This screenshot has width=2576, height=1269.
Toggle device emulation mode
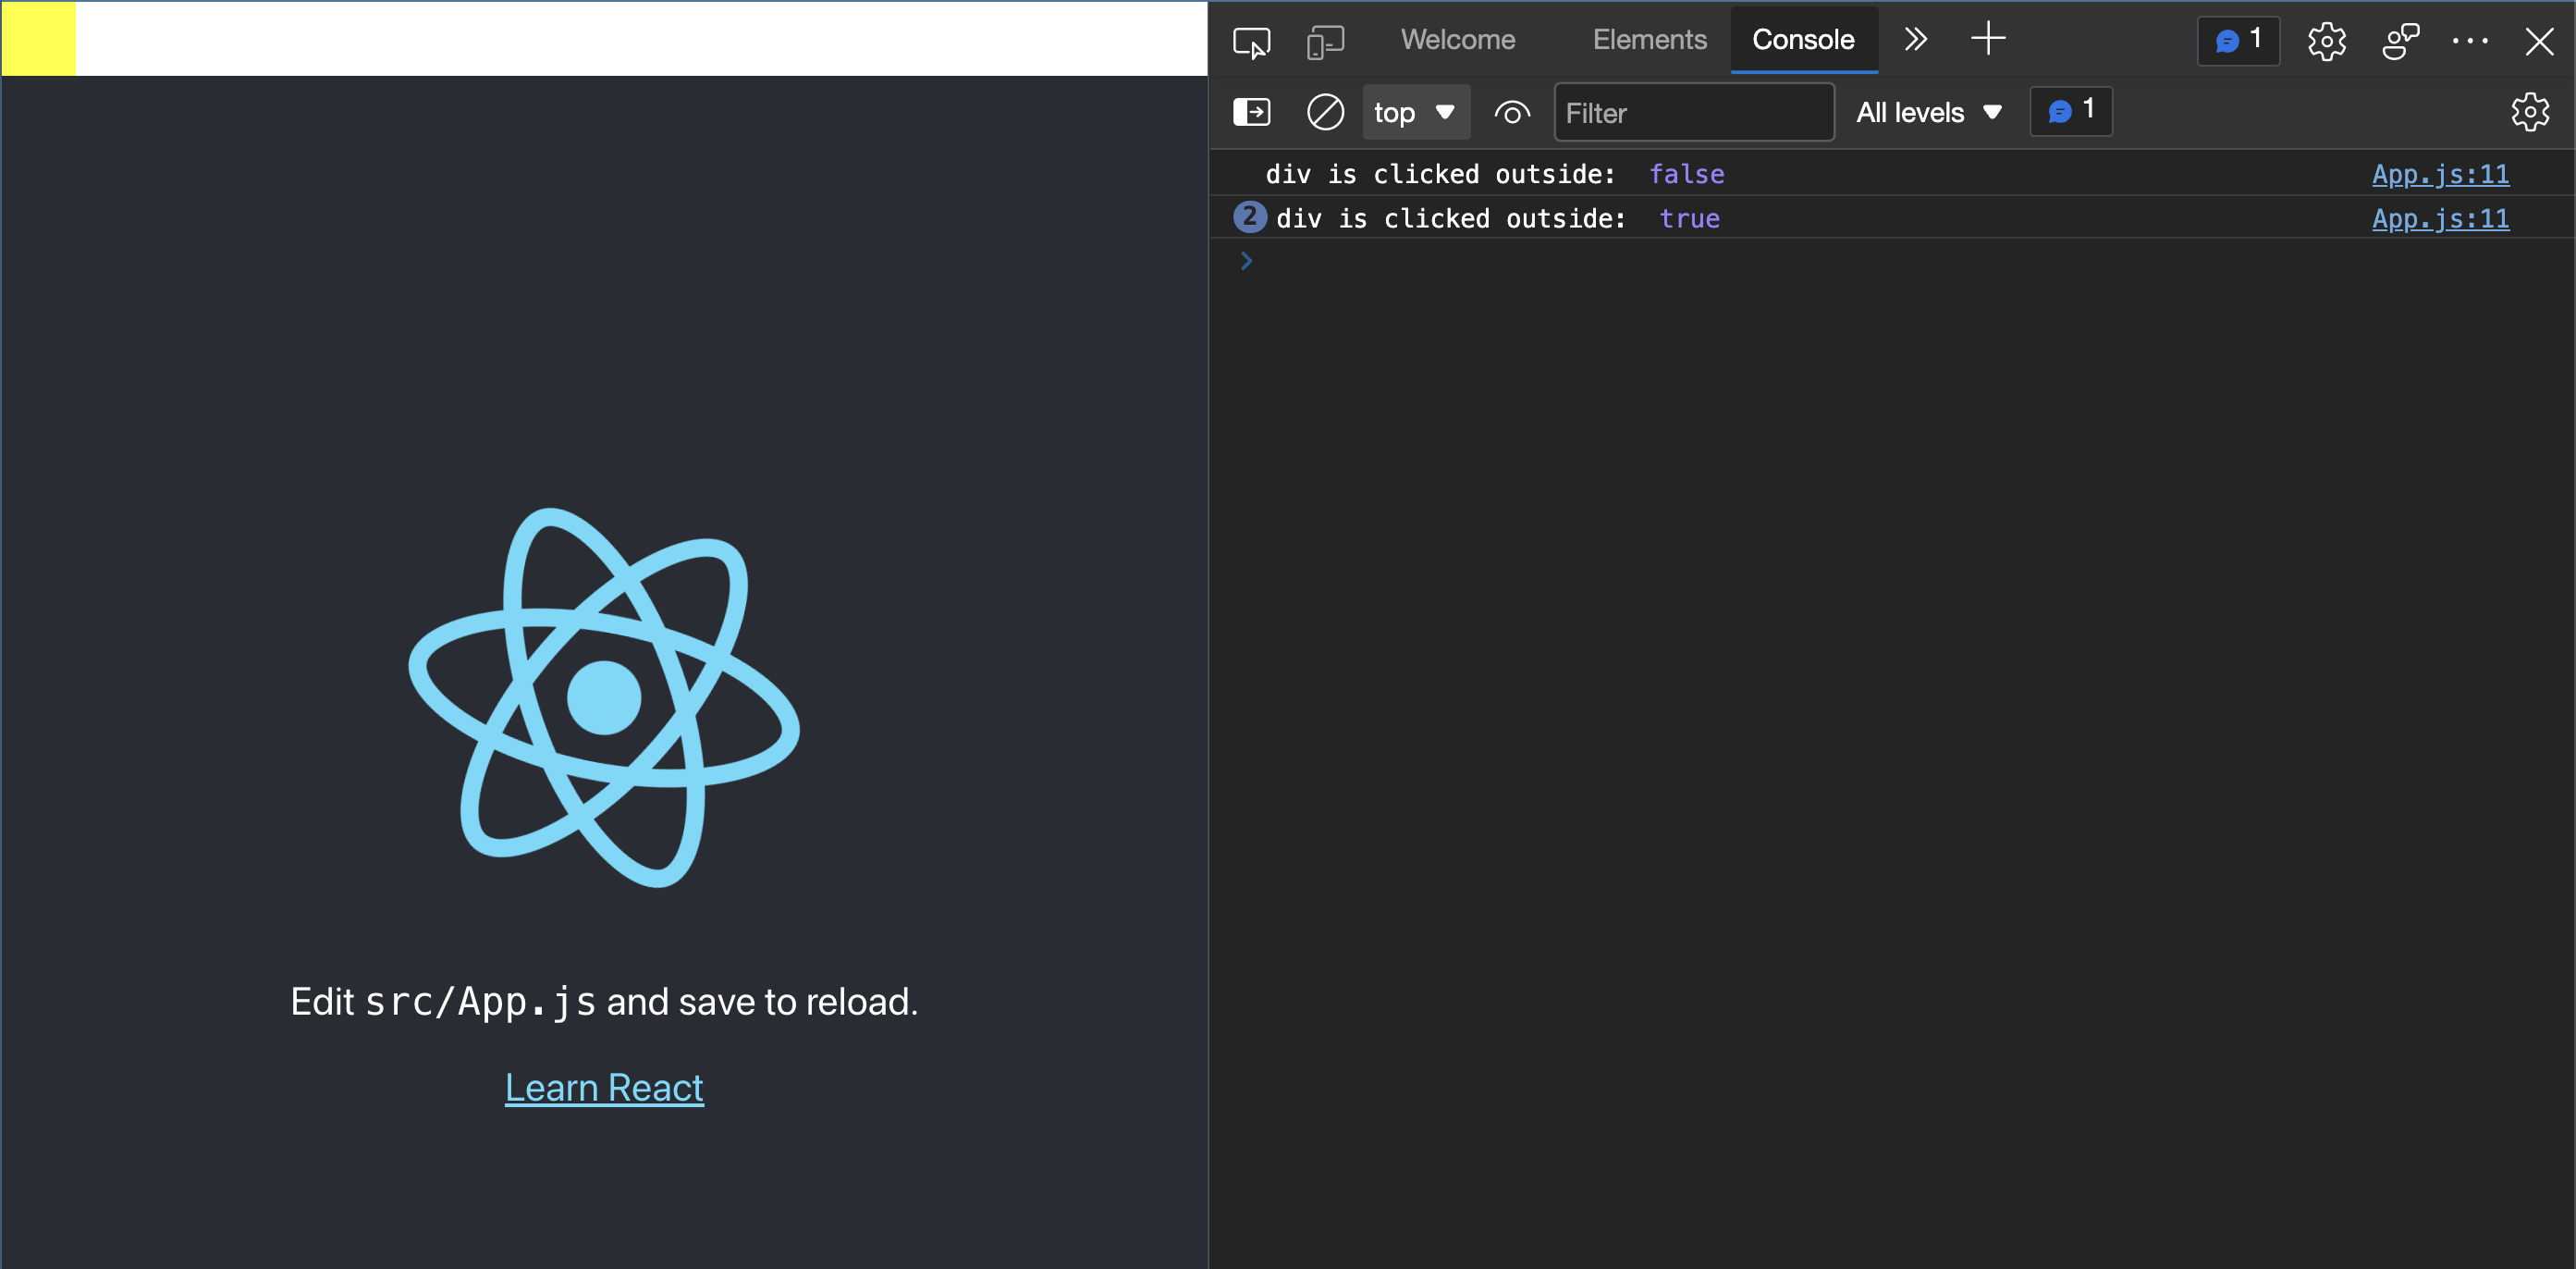(1325, 41)
